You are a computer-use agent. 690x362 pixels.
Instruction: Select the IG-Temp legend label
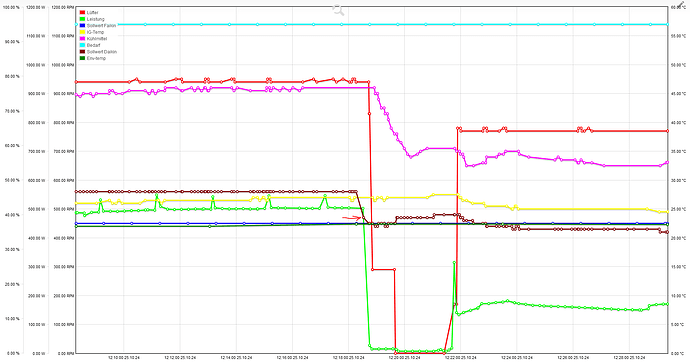point(95,32)
